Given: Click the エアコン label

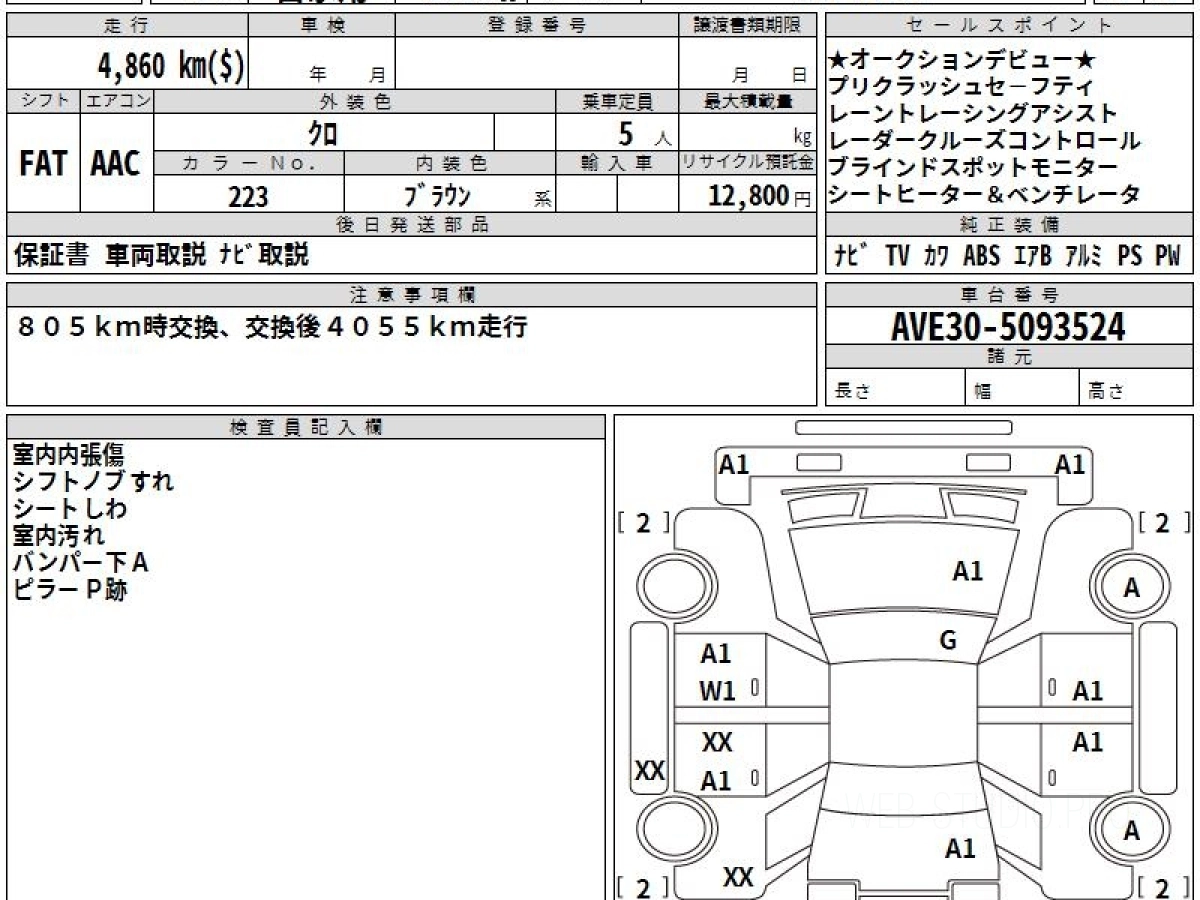Looking at the screenshot, I should (x=117, y=101).
